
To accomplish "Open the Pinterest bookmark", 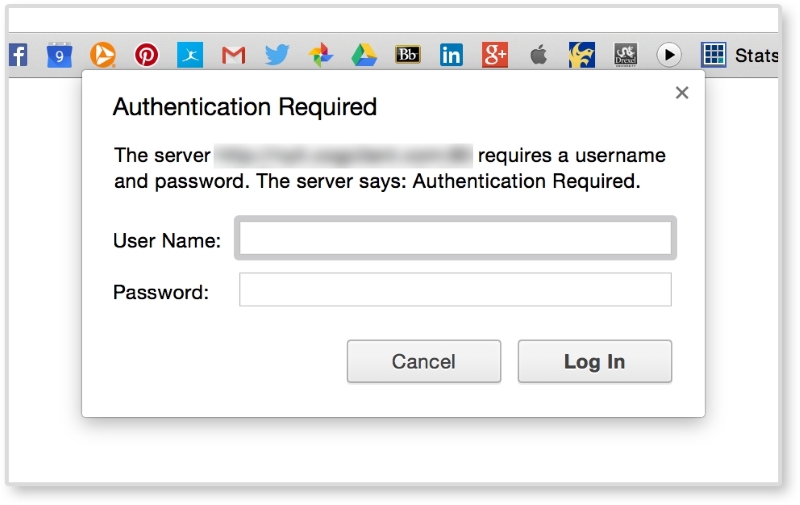I will 146,55.
